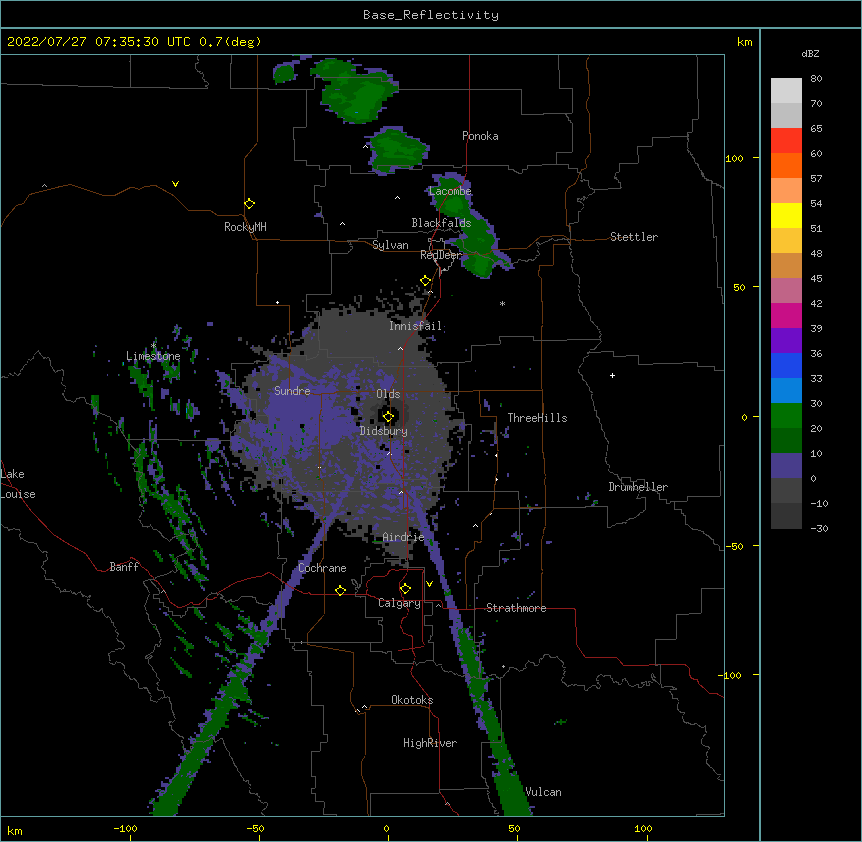Click the km unit label at the bottom left
862x842 pixels.
point(15,831)
